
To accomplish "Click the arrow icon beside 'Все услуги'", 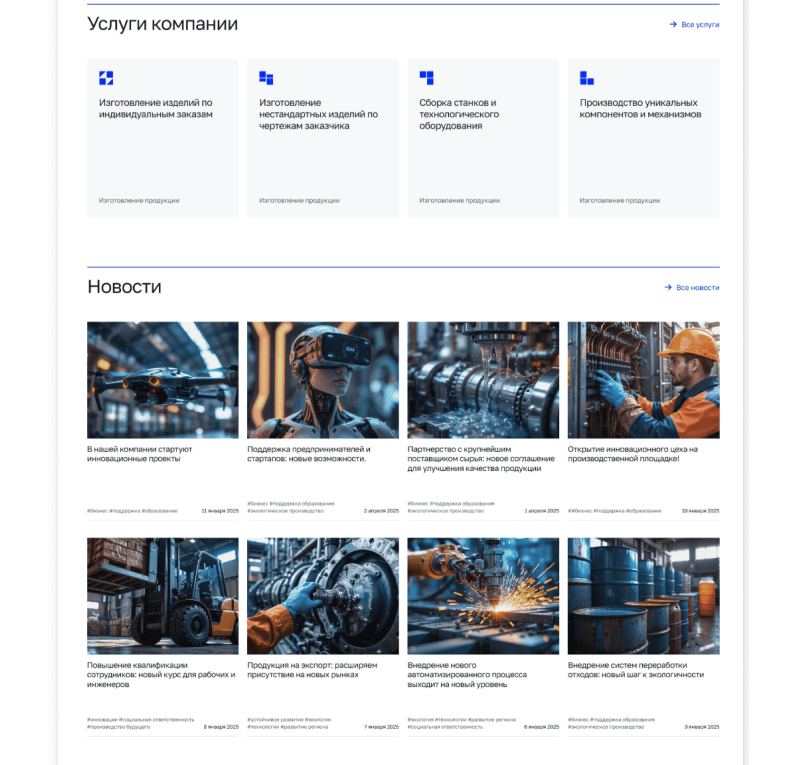I will (673, 24).
